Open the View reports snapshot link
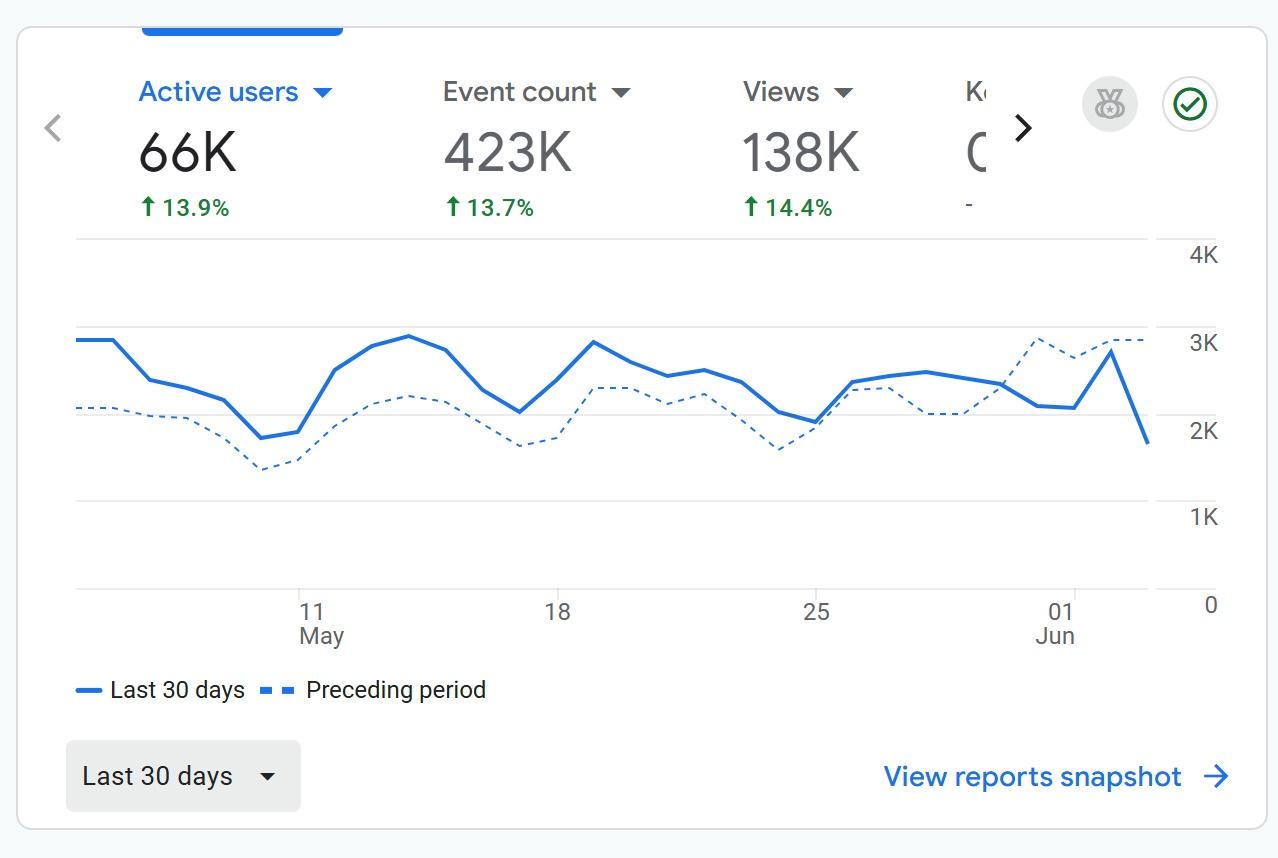 [x=1032, y=777]
